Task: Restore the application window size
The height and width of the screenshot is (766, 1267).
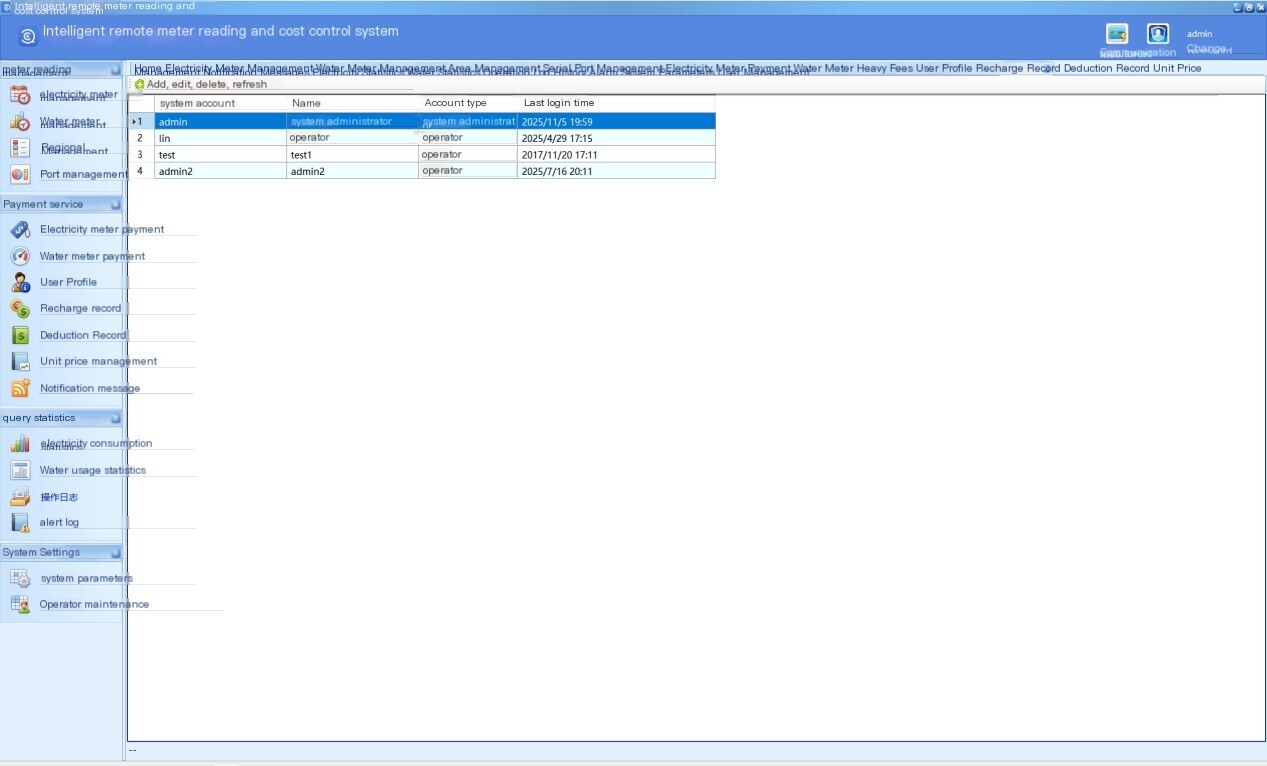Action: [1249, 7]
